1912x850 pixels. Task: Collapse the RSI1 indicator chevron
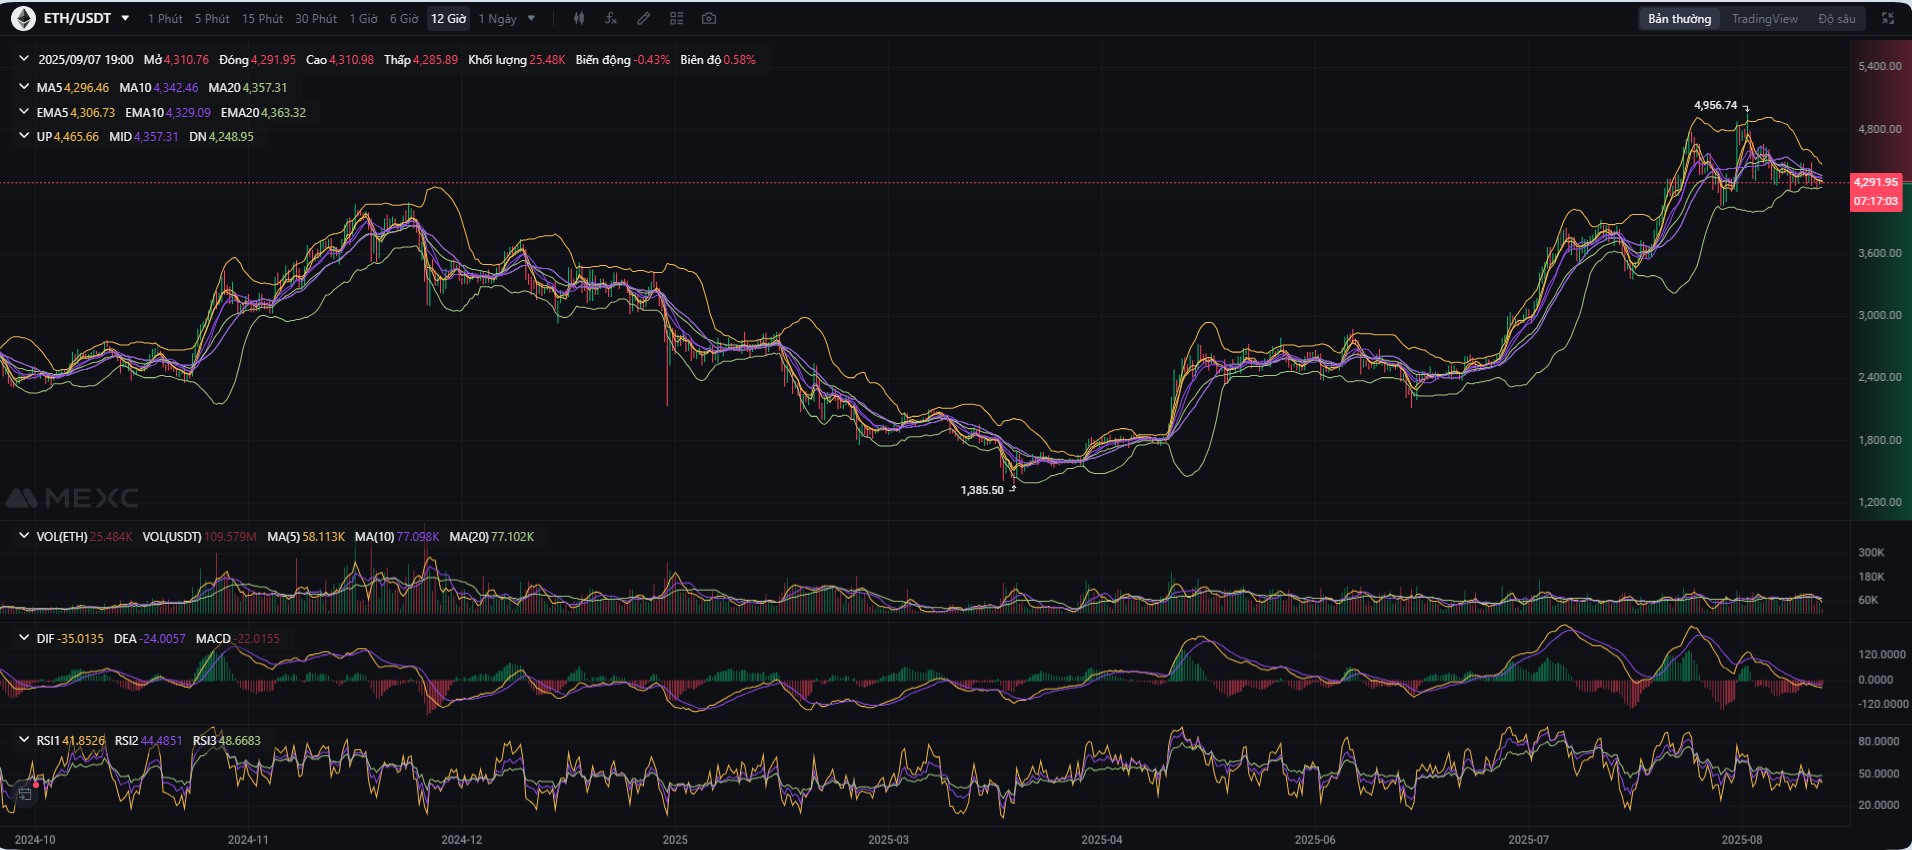24,740
